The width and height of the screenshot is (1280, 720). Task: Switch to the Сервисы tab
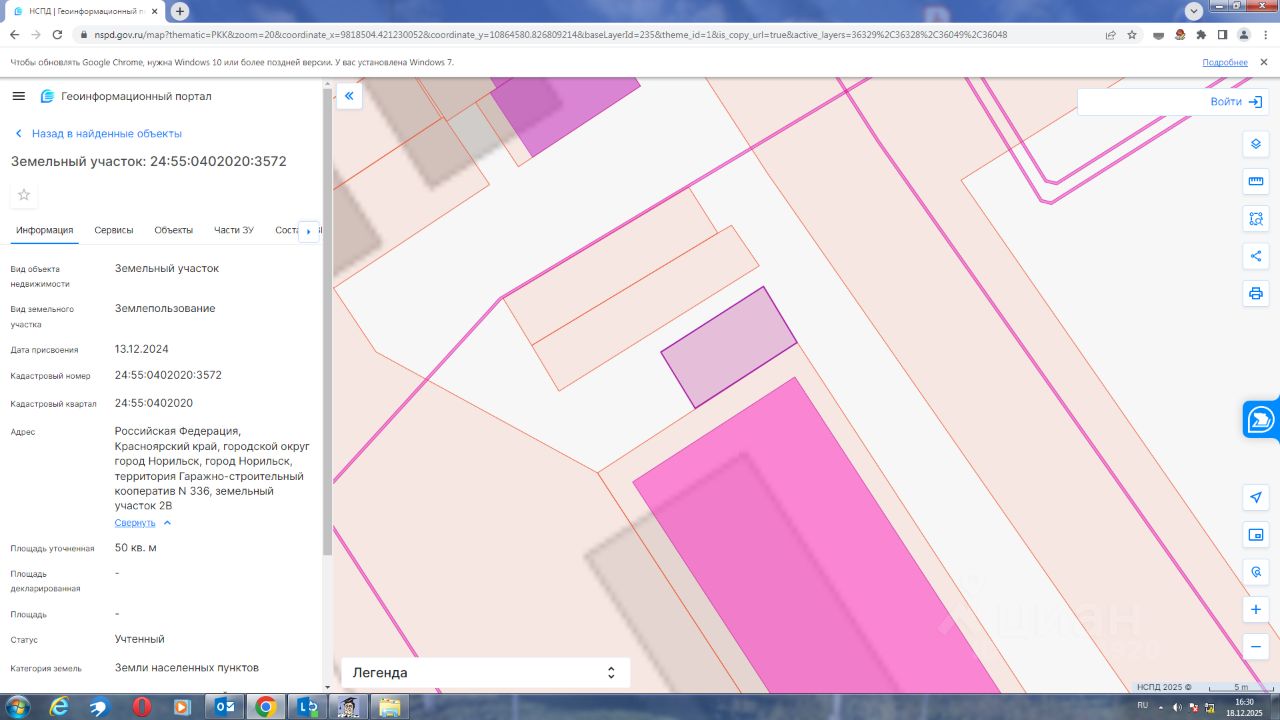coord(114,230)
